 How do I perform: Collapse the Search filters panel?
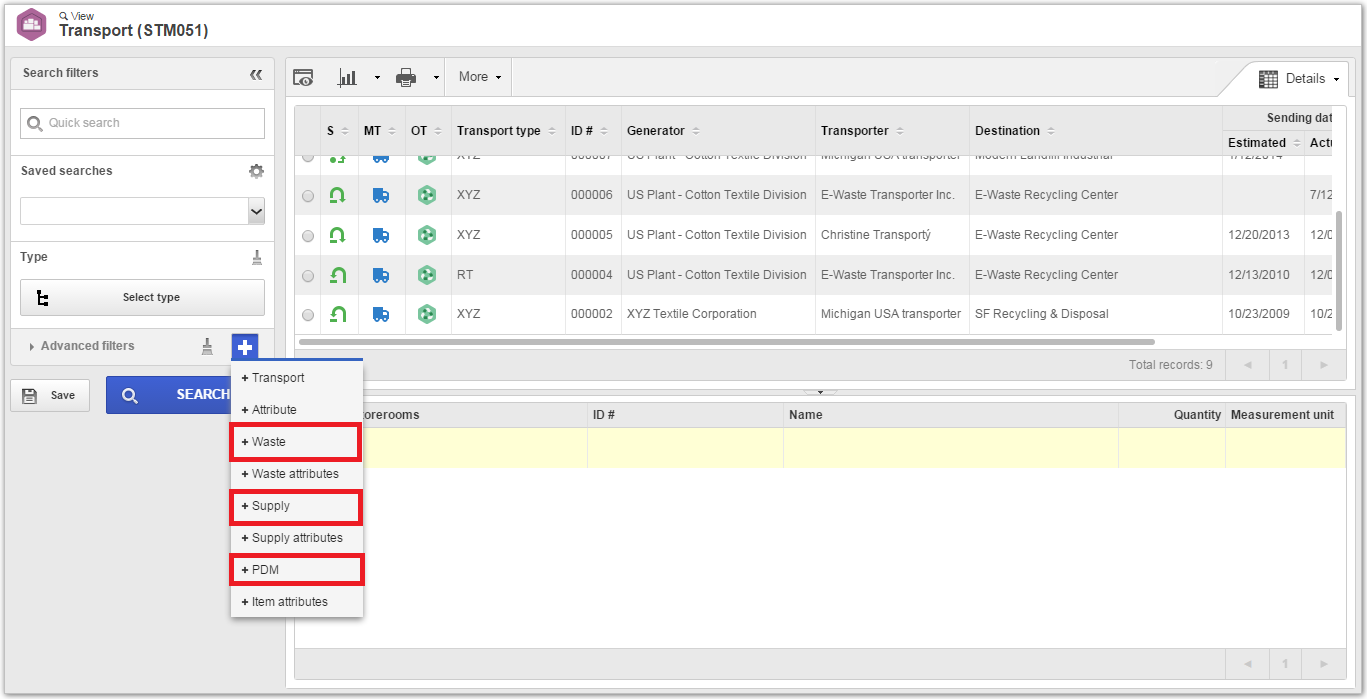coord(256,74)
